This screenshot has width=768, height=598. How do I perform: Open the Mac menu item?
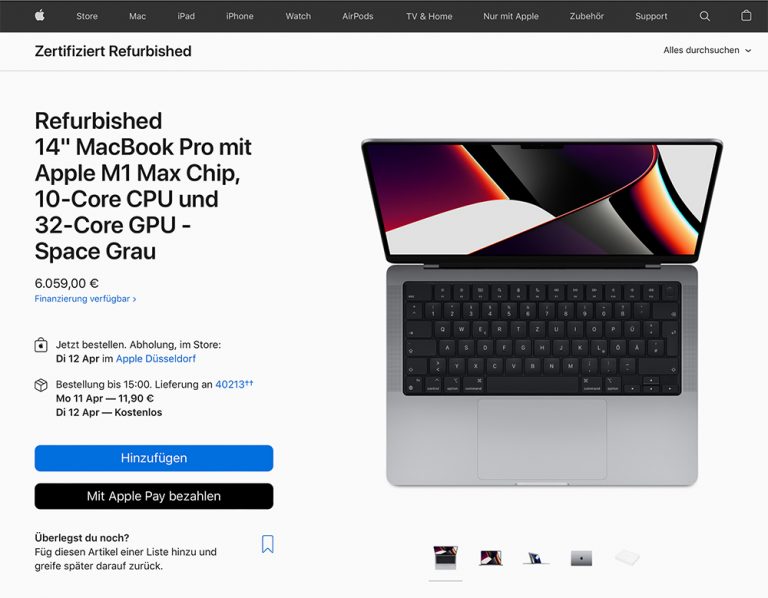click(x=138, y=16)
